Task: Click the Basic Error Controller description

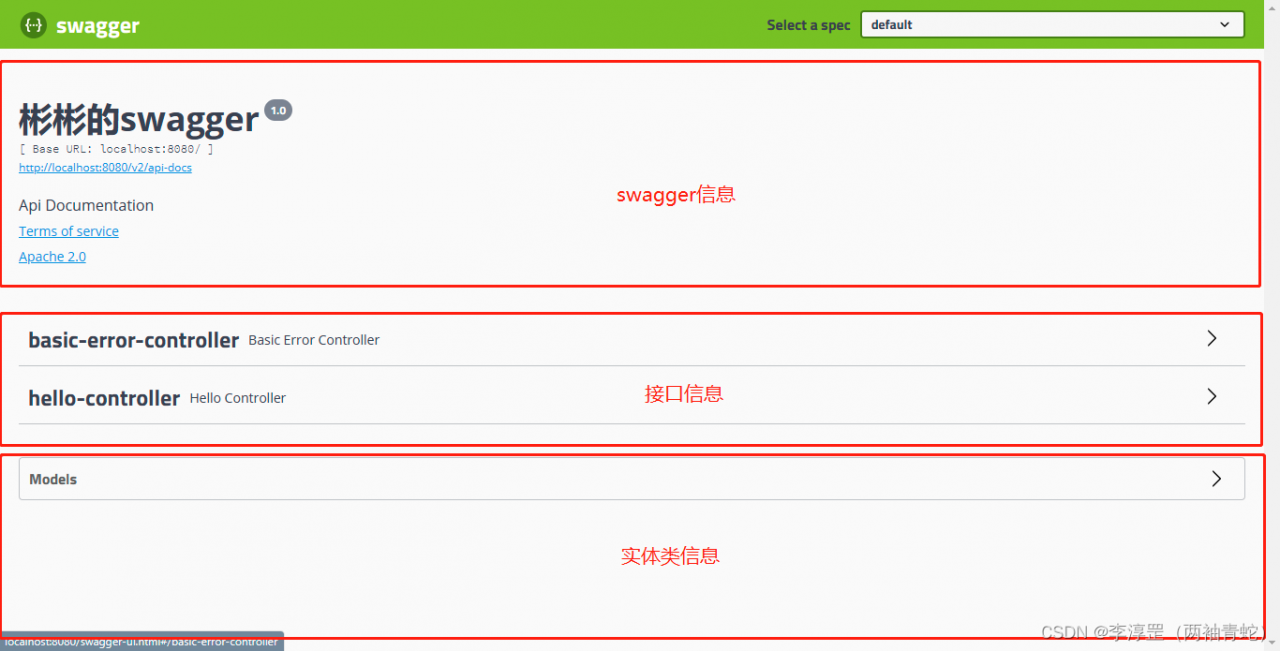Action: coord(314,340)
